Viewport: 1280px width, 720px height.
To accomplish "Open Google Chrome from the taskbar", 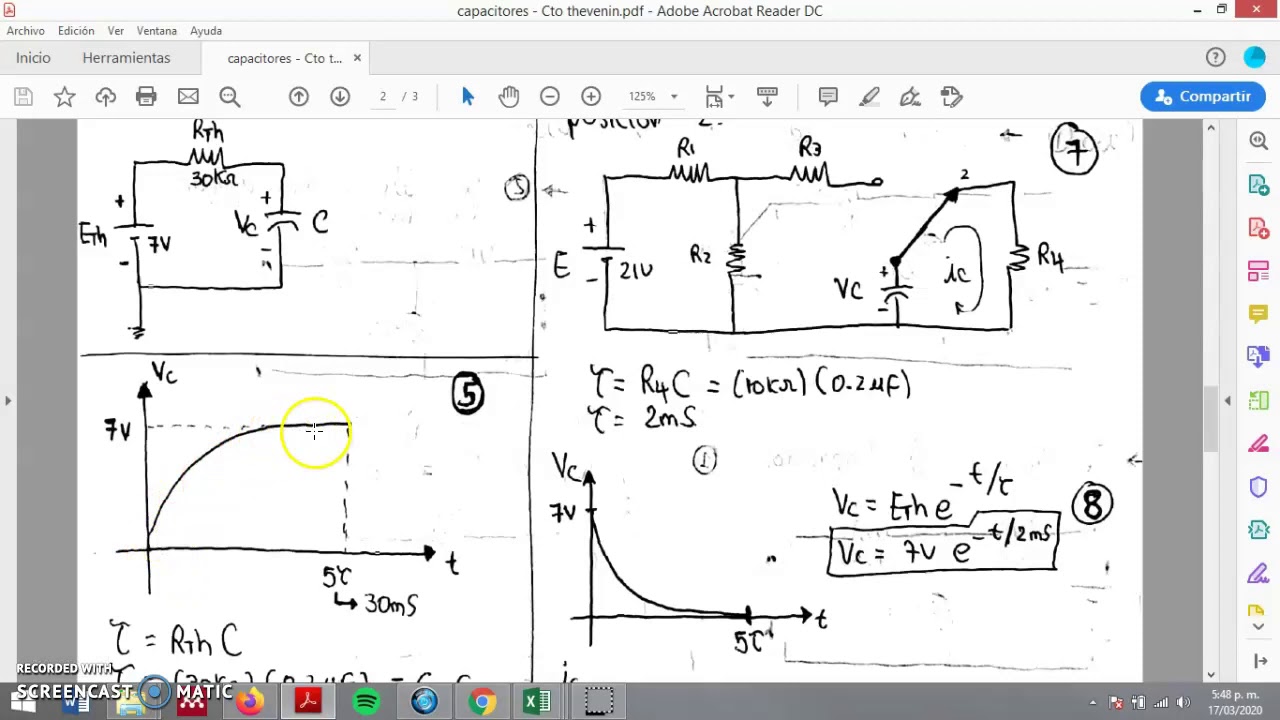I will [482, 701].
